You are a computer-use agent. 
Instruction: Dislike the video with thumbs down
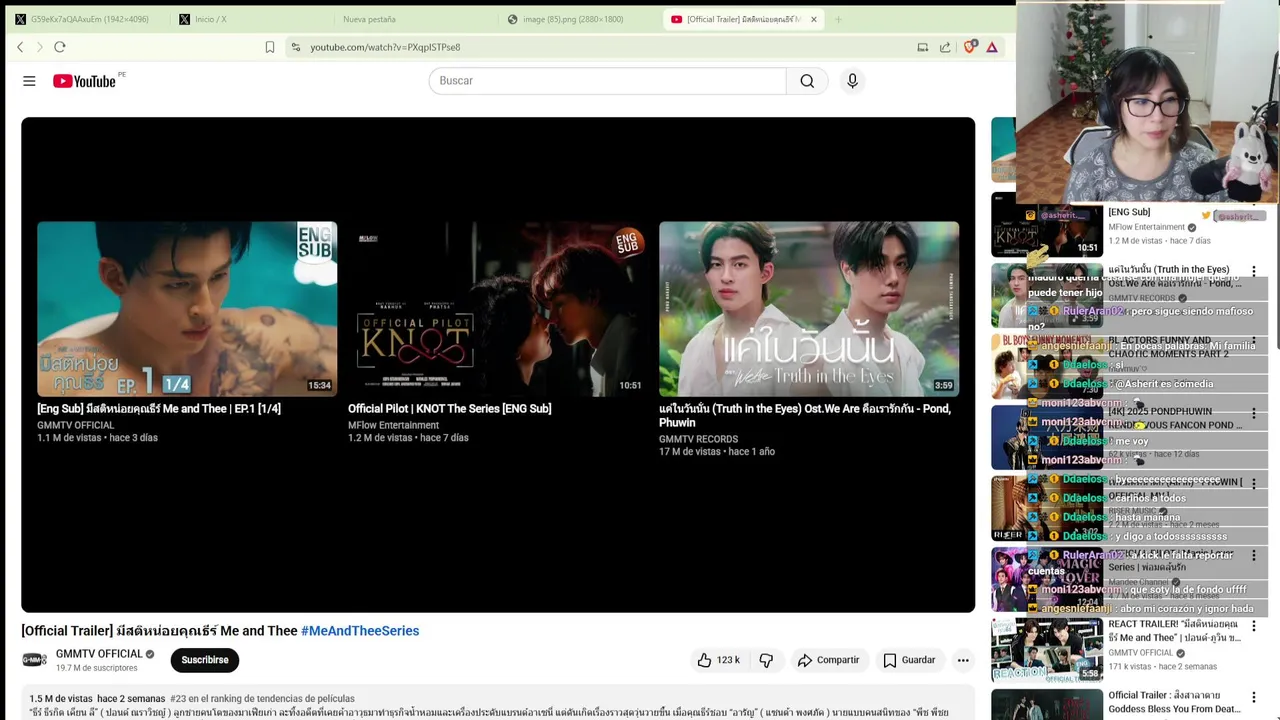766,660
